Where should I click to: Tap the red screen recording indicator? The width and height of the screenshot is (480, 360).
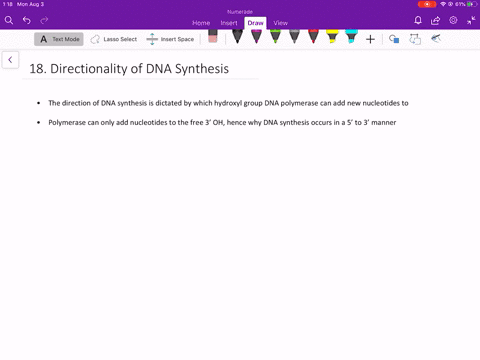(x=427, y=4)
